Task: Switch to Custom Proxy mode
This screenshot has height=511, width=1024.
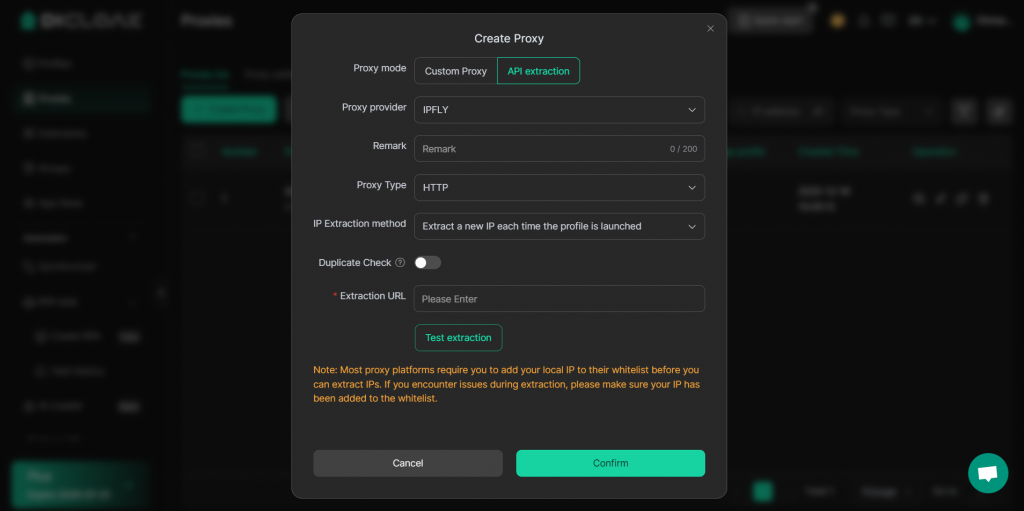Action: tap(455, 71)
